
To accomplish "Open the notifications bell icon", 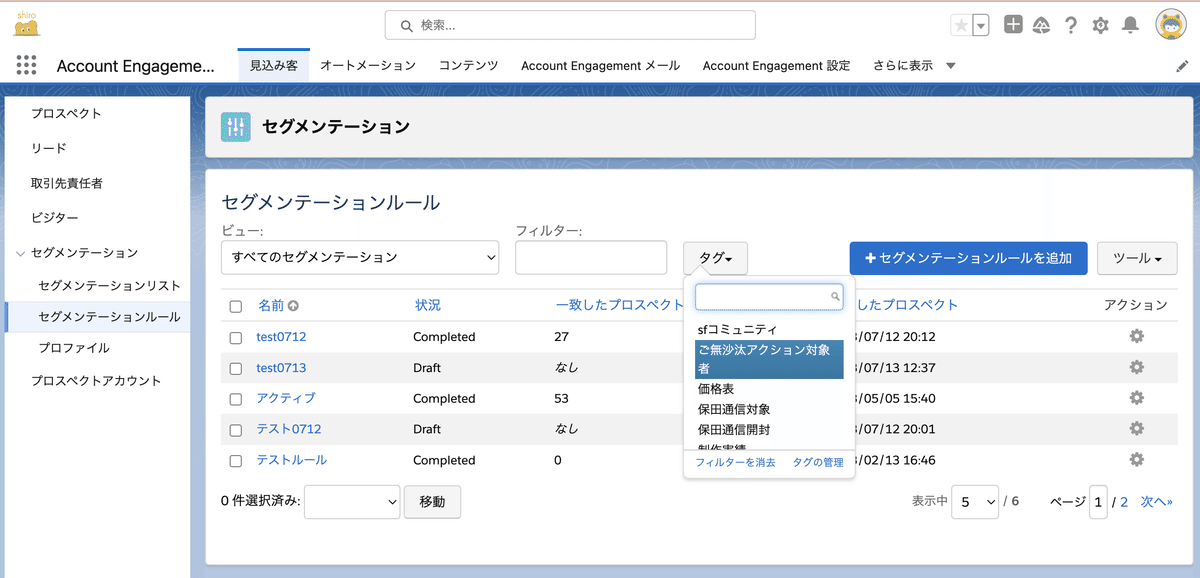I will pyautogui.click(x=1130, y=26).
